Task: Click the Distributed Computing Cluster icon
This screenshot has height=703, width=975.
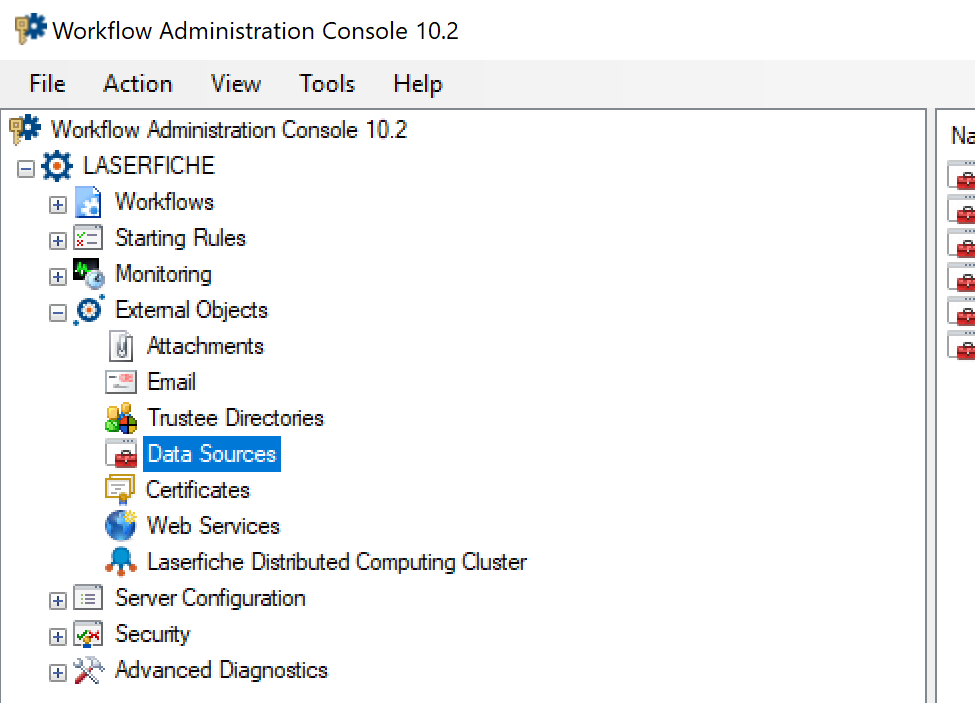Action: [x=121, y=562]
